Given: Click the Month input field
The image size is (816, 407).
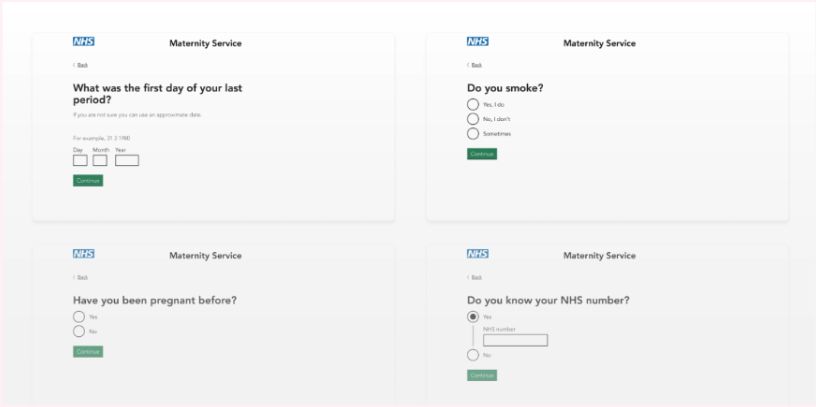Looking at the screenshot, I should click(100, 160).
